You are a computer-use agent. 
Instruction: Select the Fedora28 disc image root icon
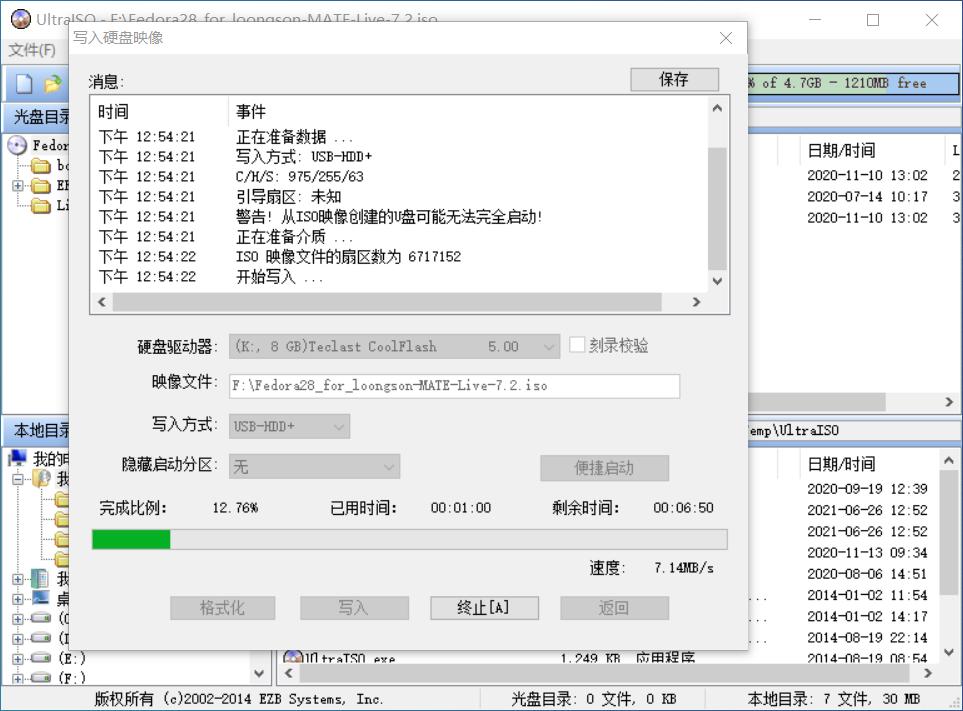(18, 146)
